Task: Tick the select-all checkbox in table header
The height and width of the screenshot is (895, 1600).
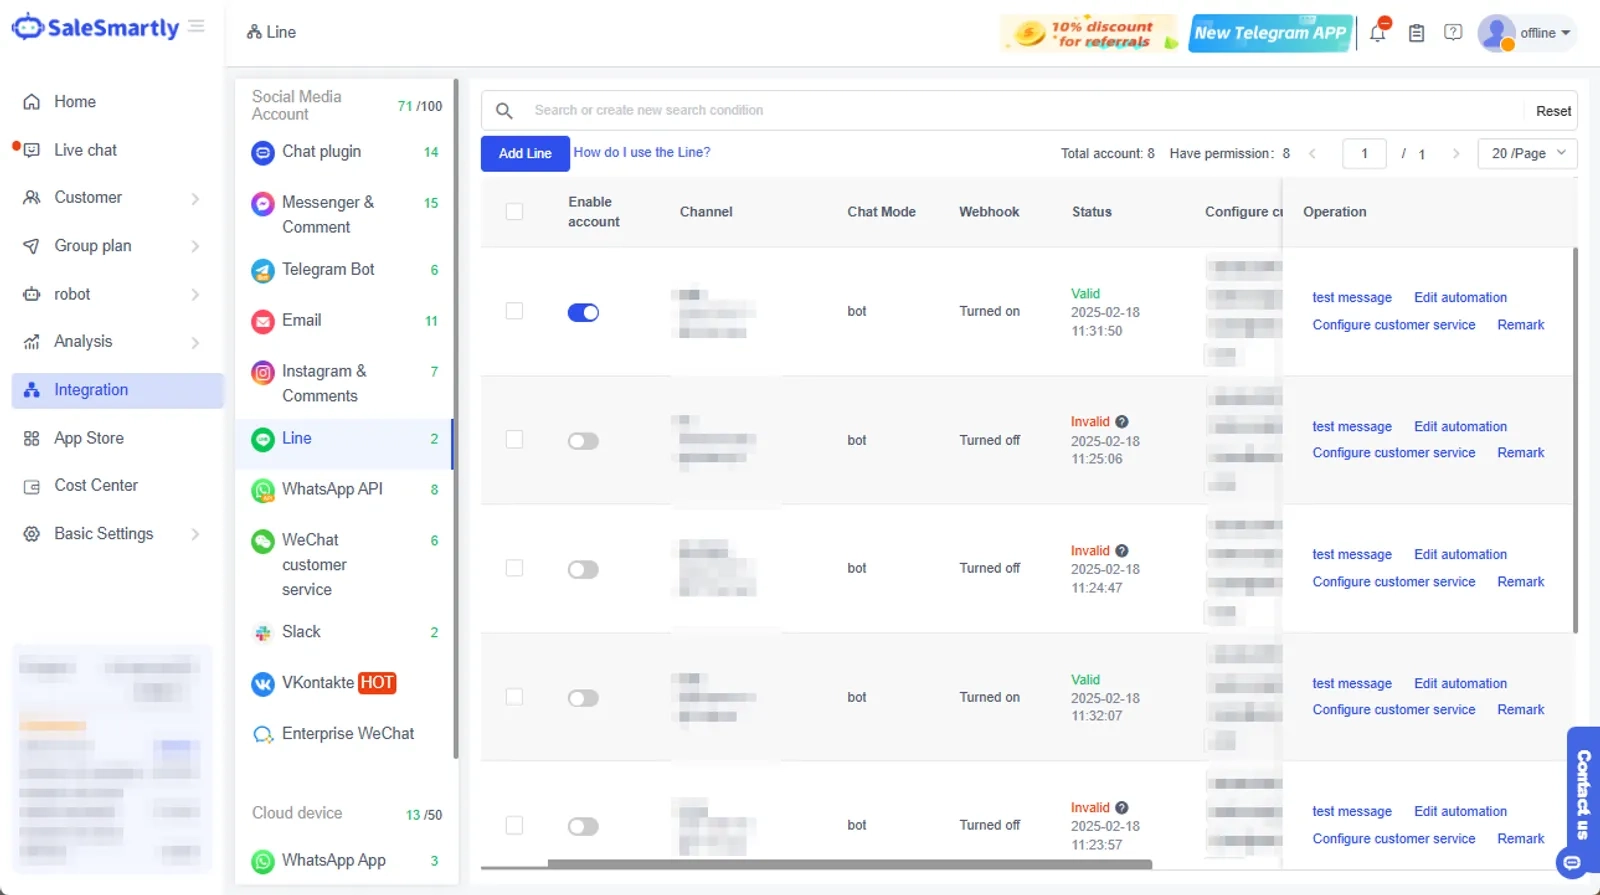Action: [x=514, y=212]
